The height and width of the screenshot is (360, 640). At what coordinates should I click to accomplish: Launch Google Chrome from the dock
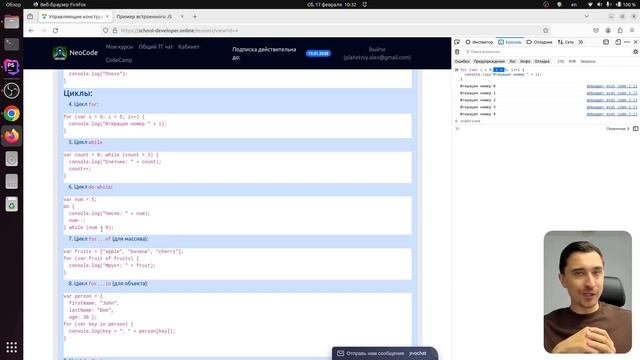coord(11,113)
